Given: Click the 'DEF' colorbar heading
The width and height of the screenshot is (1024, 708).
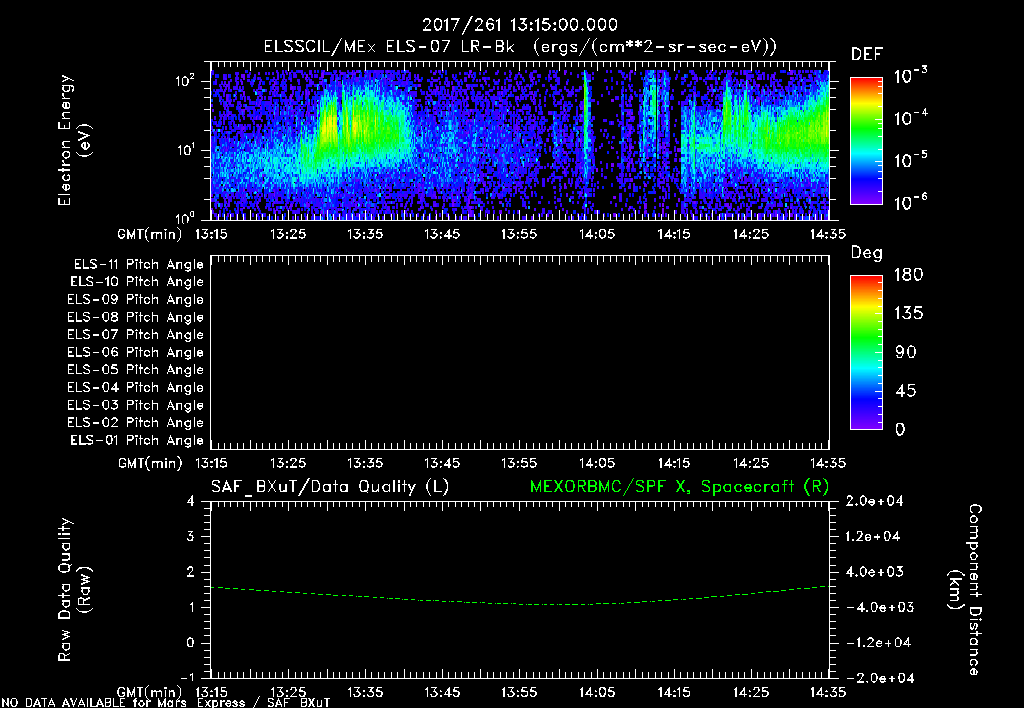Looking at the screenshot, I should tap(867, 55).
